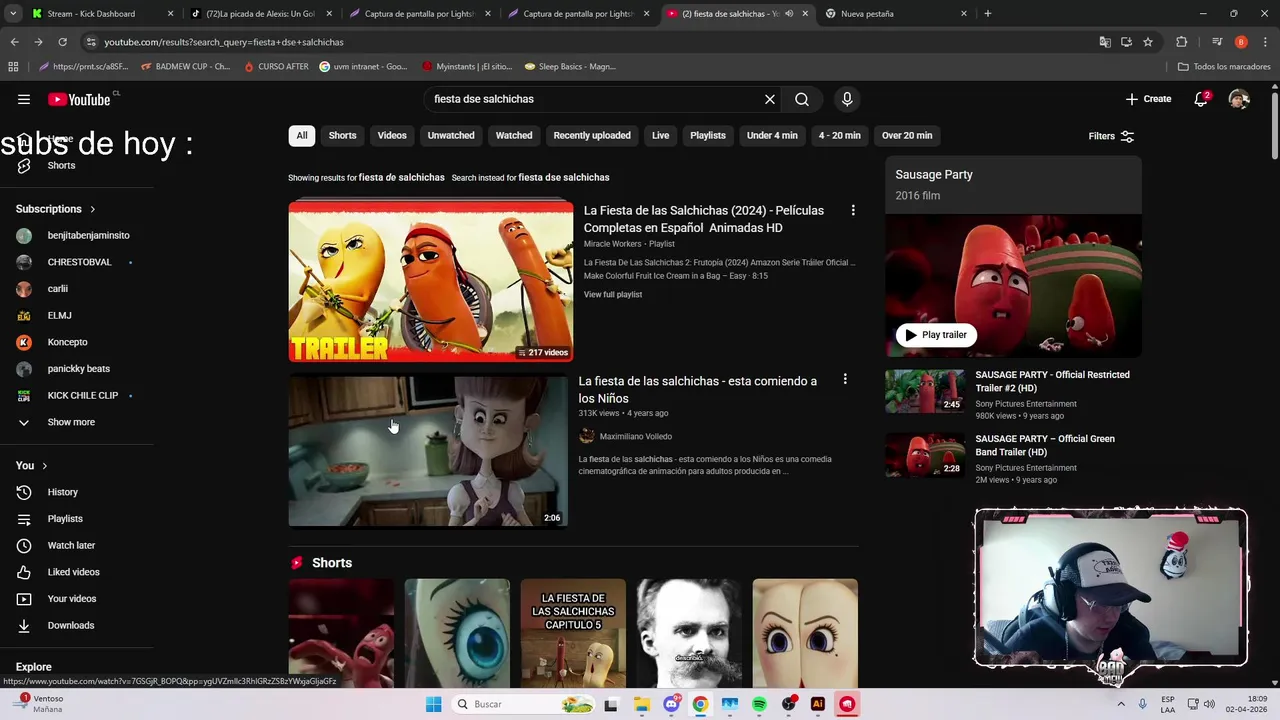Open SAUSAGE PARTY Official Restricted Trailer #2
Image resolution: width=1280 pixels, height=720 pixels.
coord(1052,381)
